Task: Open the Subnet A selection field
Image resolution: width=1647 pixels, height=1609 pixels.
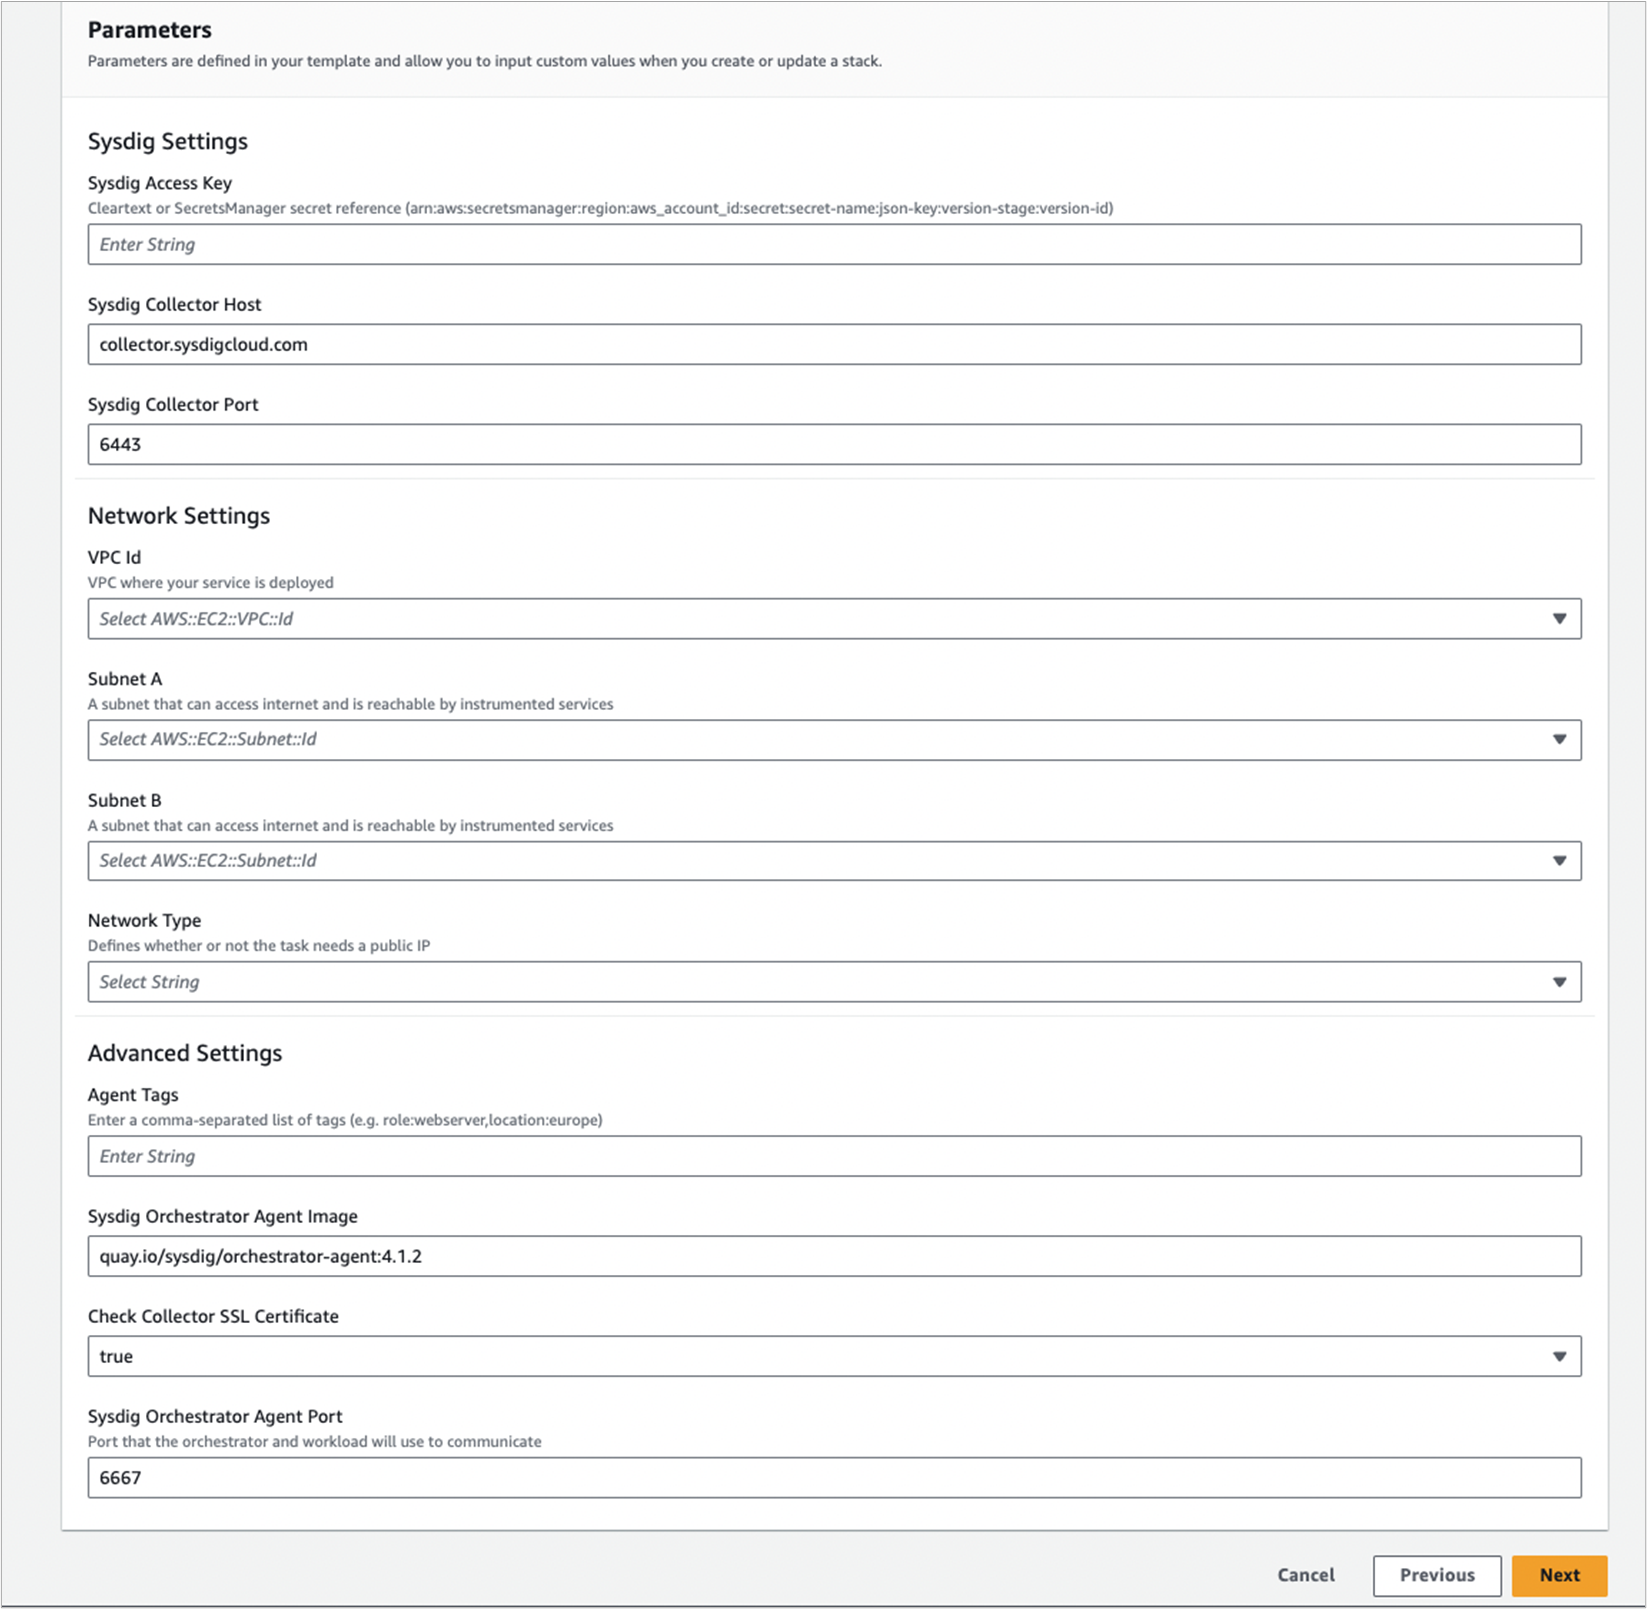Action: click(x=834, y=740)
